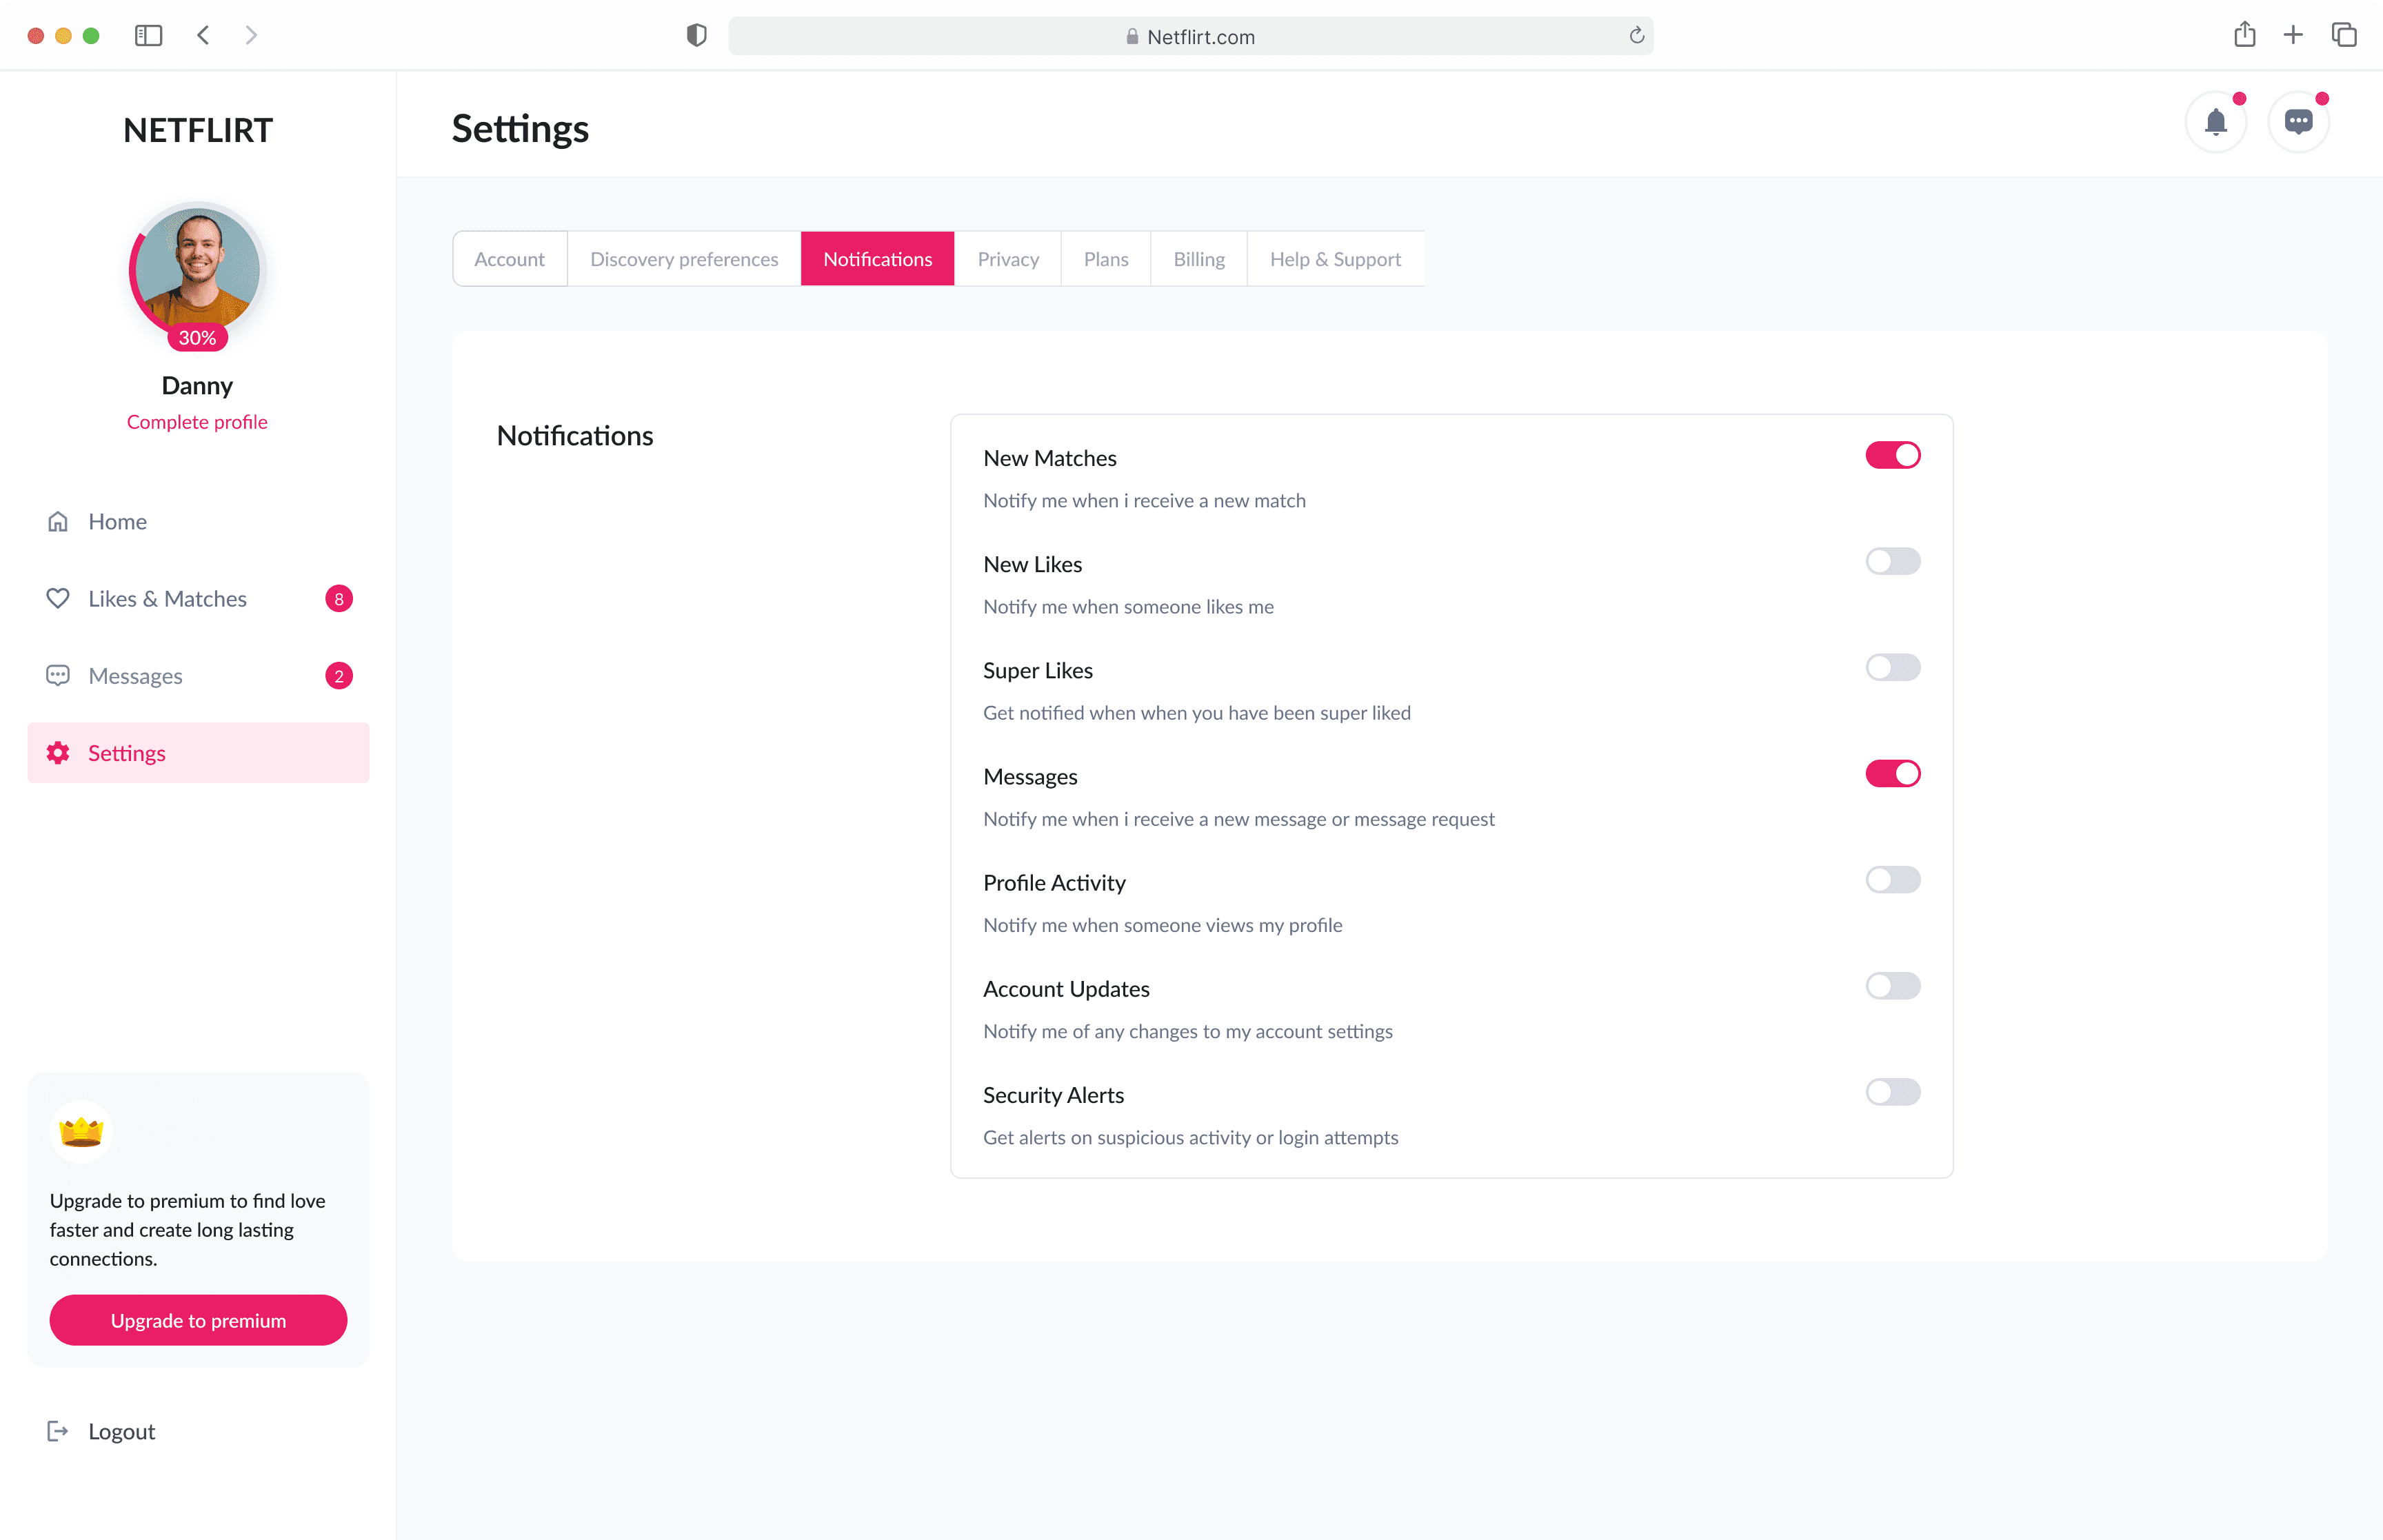The width and height of the screenshot is (2383, 1540).
Task: Disable the New Matches notification toggle
Action: click(x=1892, y=456)
